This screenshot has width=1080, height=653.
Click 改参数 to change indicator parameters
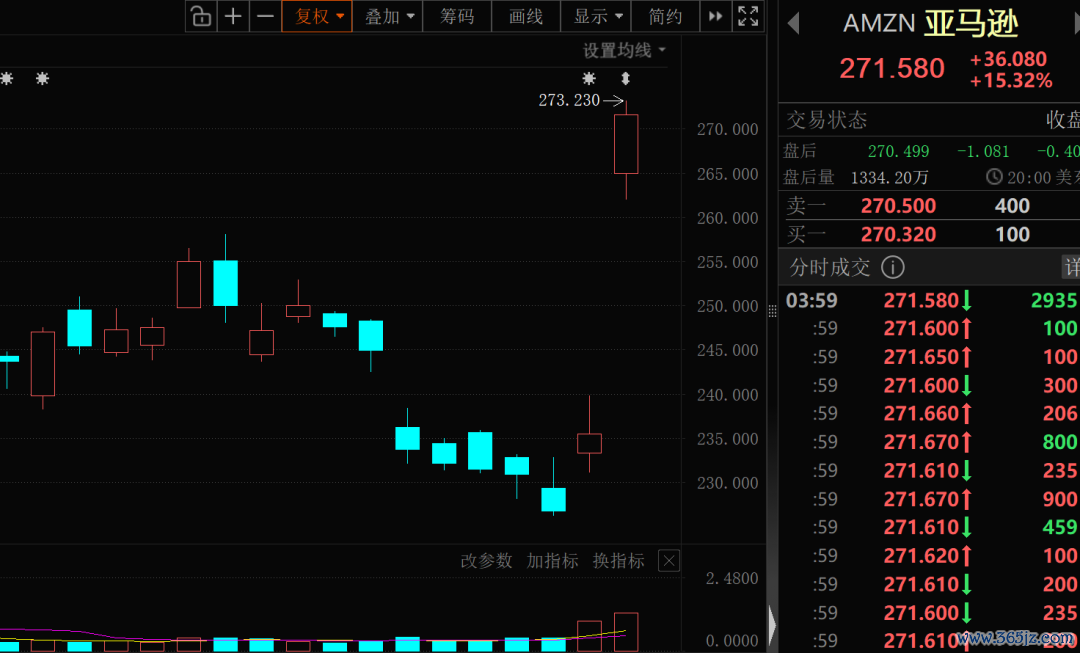tap(486, 561)
